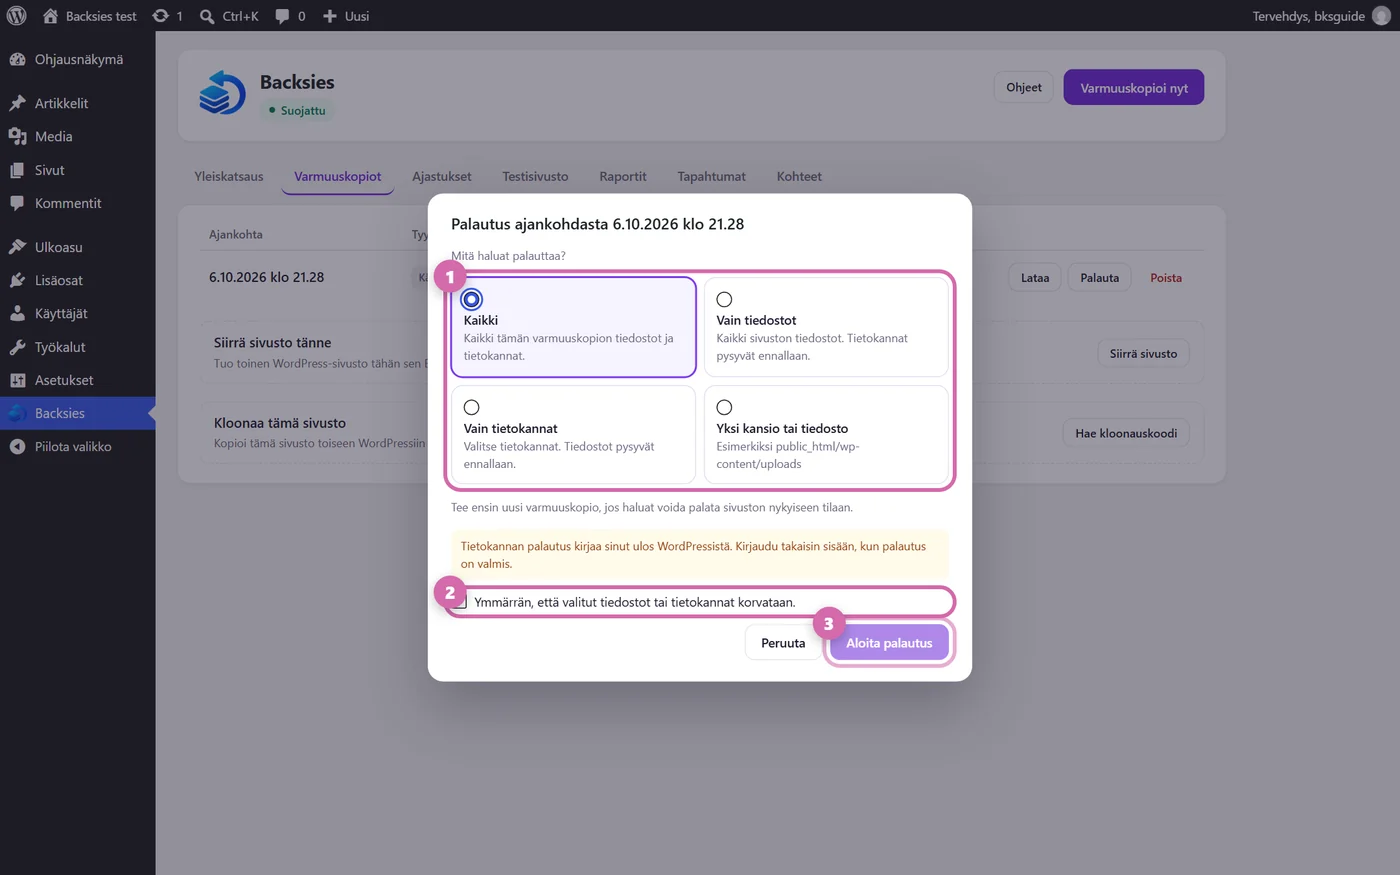Click the Palauta button in backup row
This screenshot has height=875, width=1400.
click(1100, 278)
